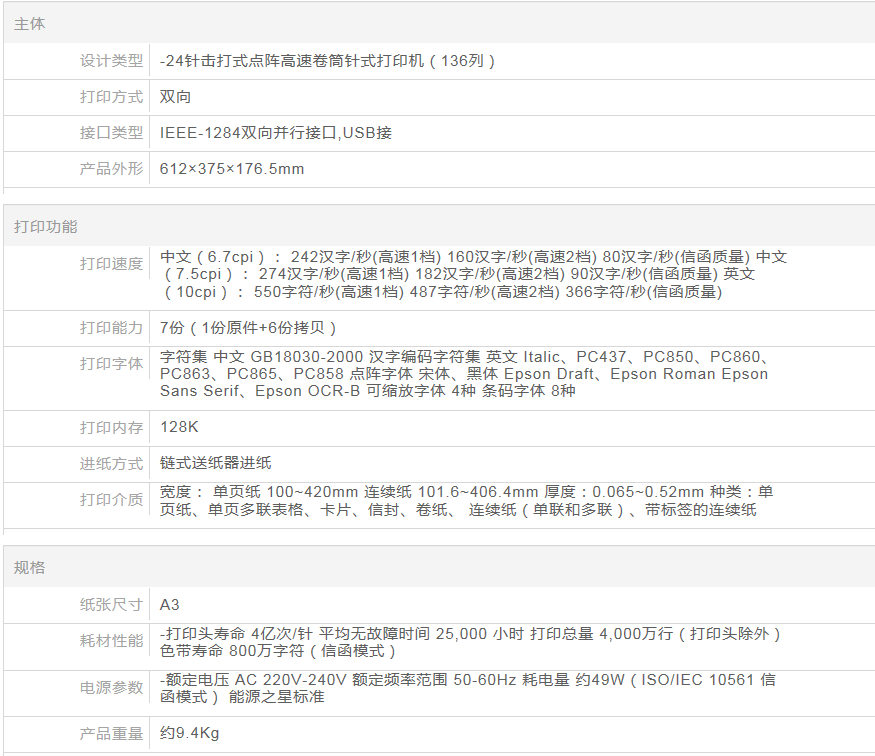This screenshot has height=756, width=875.
Task: Click the 约9.4Kg product weight value
Action: pos(189,734)
